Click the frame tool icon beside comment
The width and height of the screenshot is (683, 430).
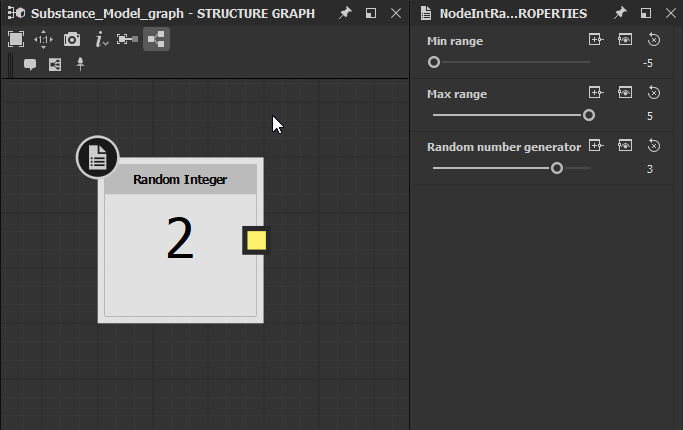point(55,65)
